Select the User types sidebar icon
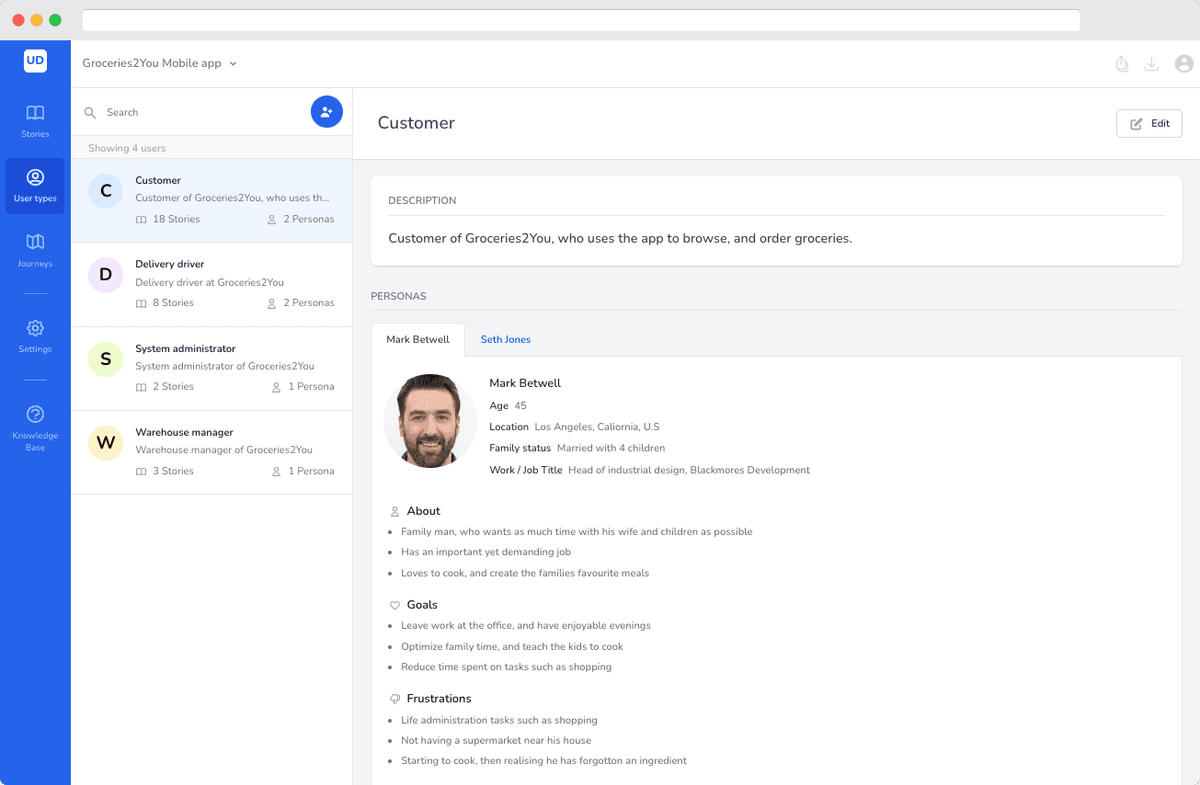This screenshot has width=1200, height=785. (x=35, y=185)
